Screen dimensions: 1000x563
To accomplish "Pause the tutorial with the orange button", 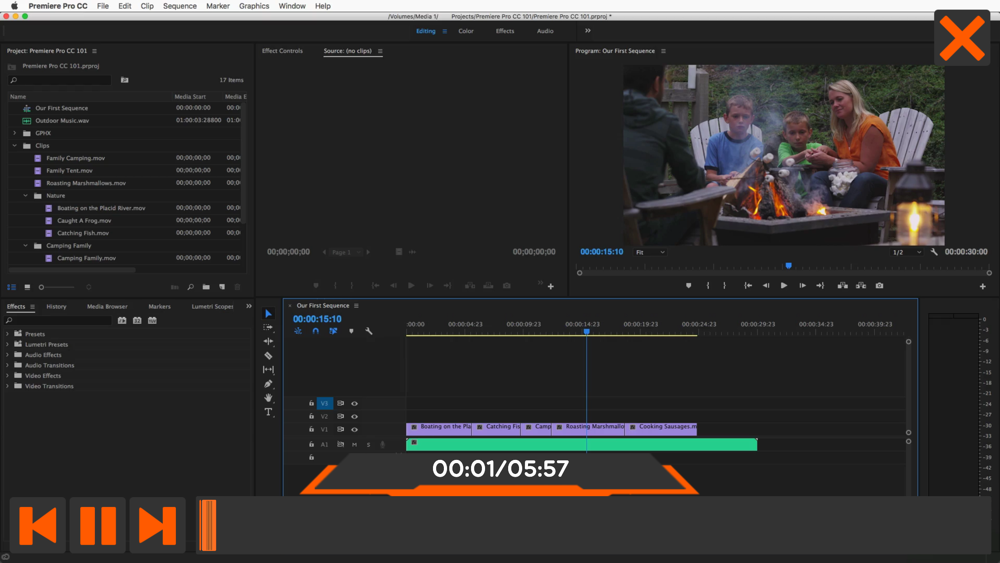I will [98, 525].
